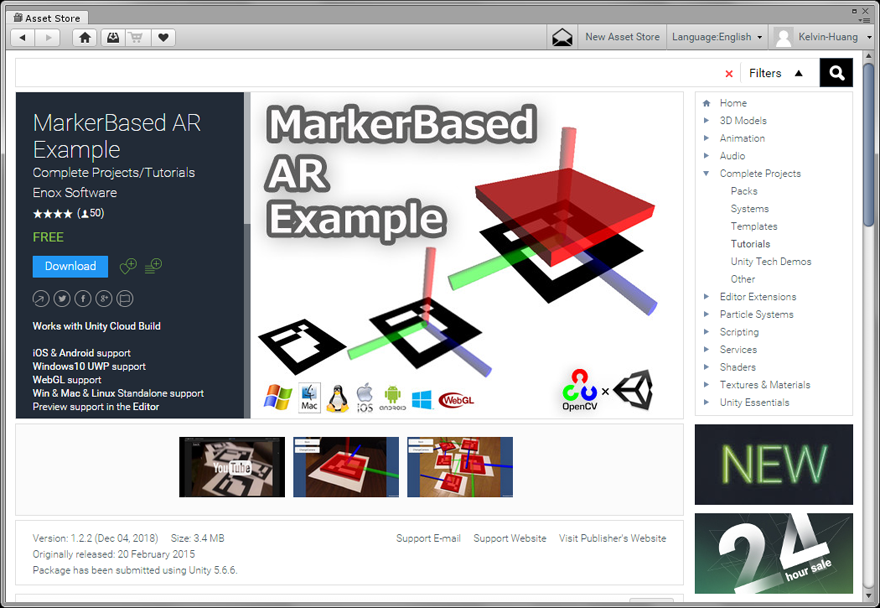The height and width of the screenshot is (608, 880).
Task: Expand the Services category
Action: (x=707, y=349)
